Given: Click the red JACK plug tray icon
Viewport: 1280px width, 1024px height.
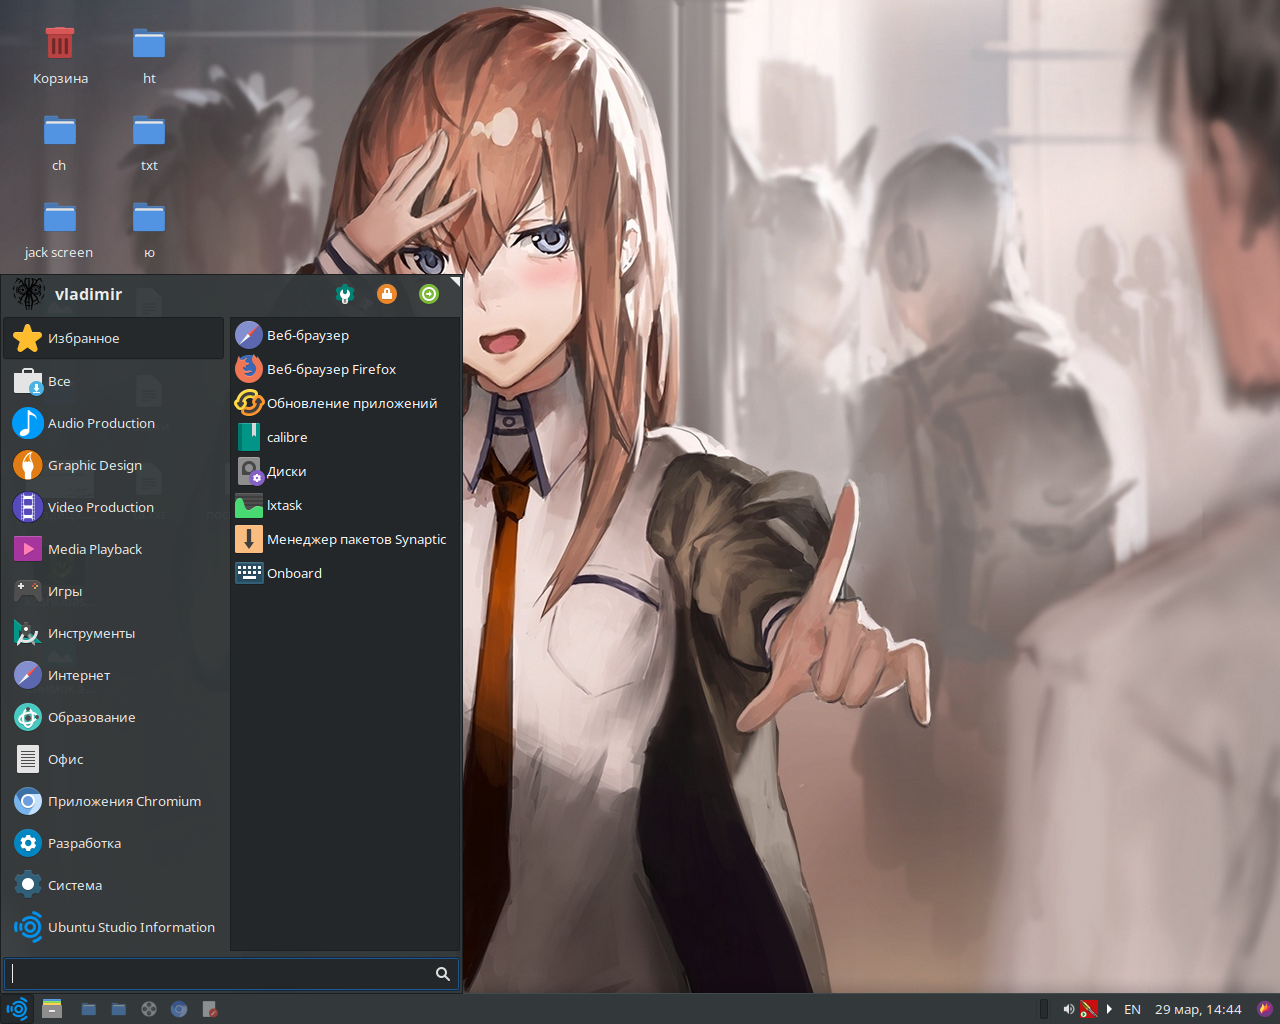Looking at the screenshot, I should [x=1088, y=1009].
